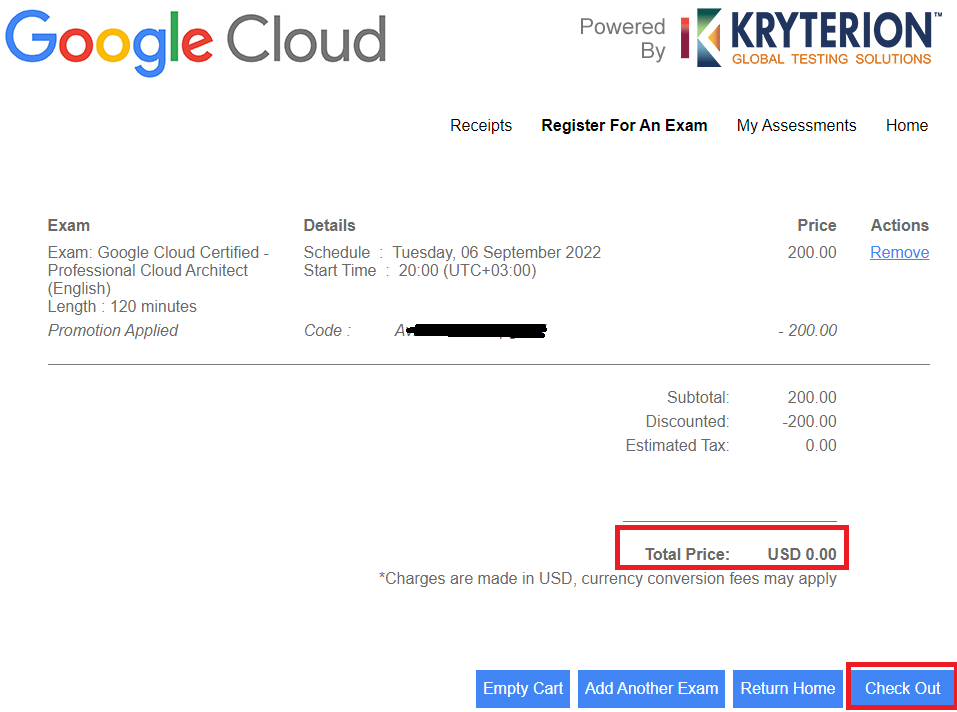Click the promotion discount - 200.00 value
The width and height of the screenshot is (957, 712).
coord(807,330)
